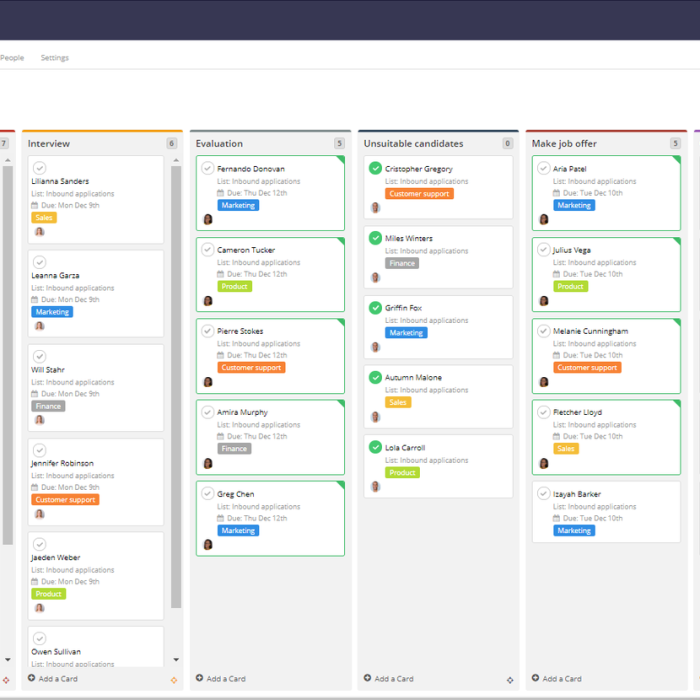Toggle completion check on Julius Vega card
The width and height of the screenshot is (700, 700).
click(x=544, y=250)
